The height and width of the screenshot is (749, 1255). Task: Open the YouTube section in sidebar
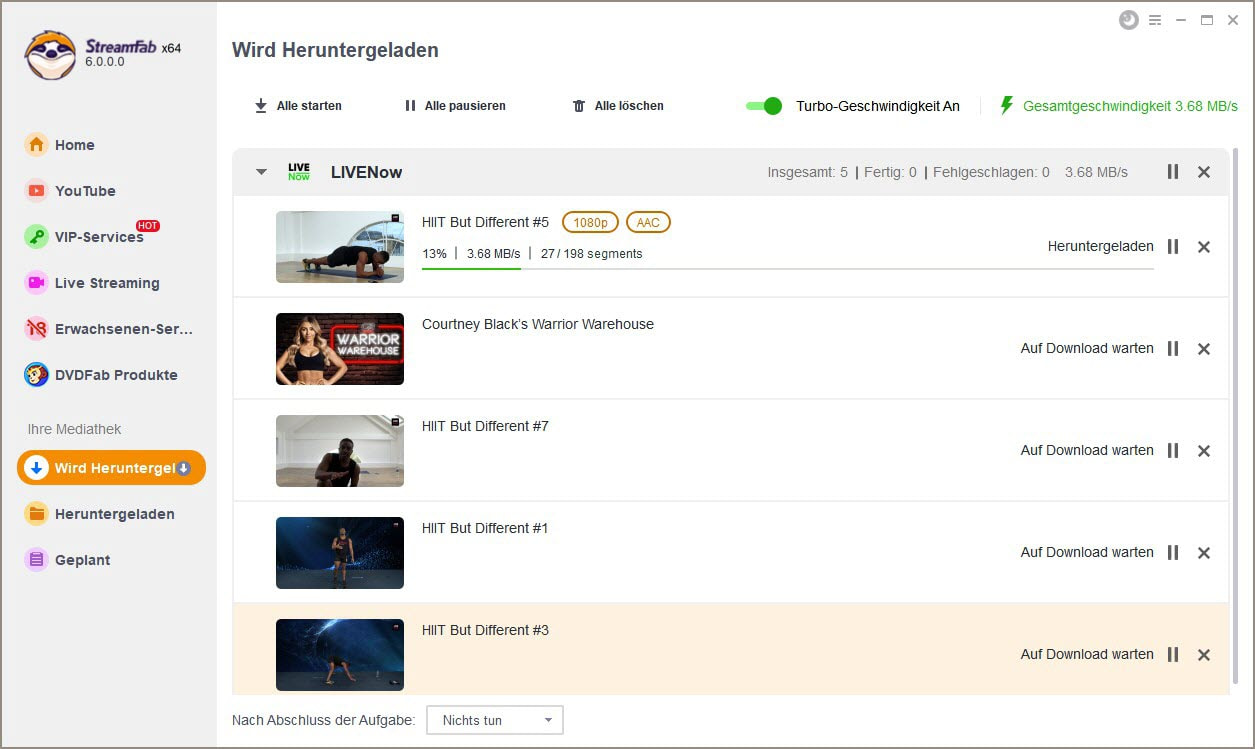85,191
